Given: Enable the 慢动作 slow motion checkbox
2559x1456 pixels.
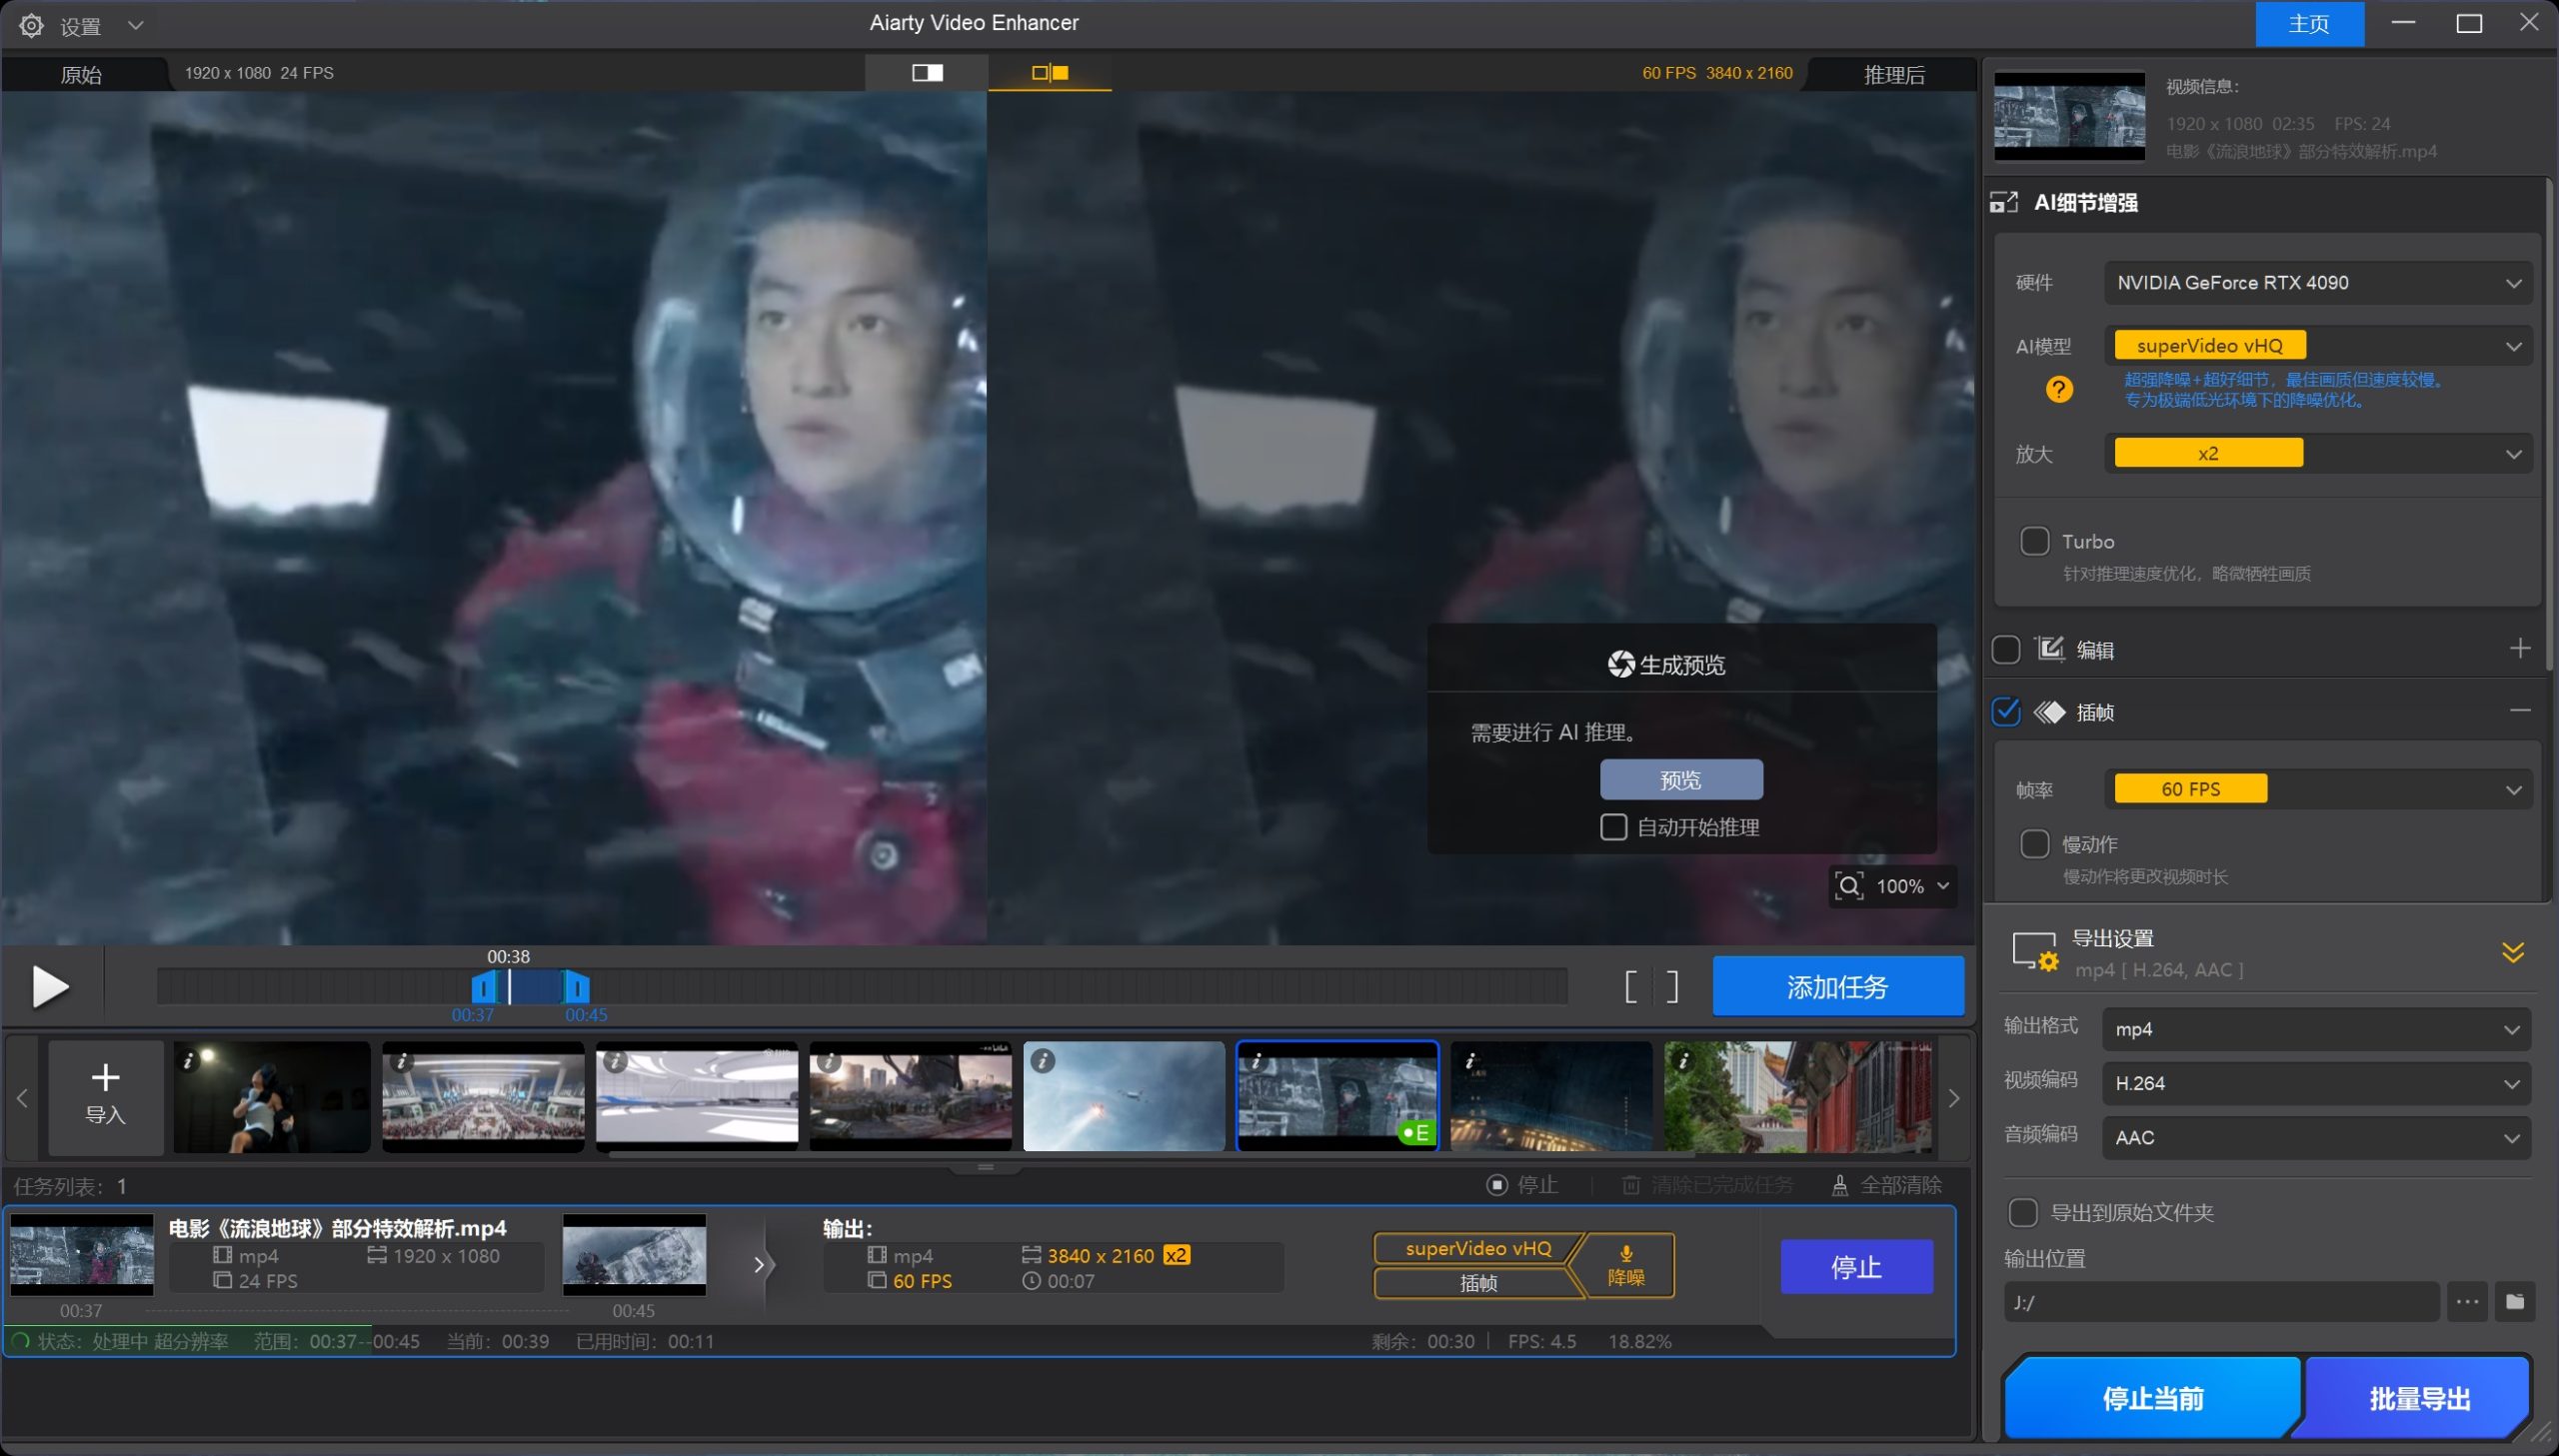Looking at the screenshot, I should pos(2034,843).
